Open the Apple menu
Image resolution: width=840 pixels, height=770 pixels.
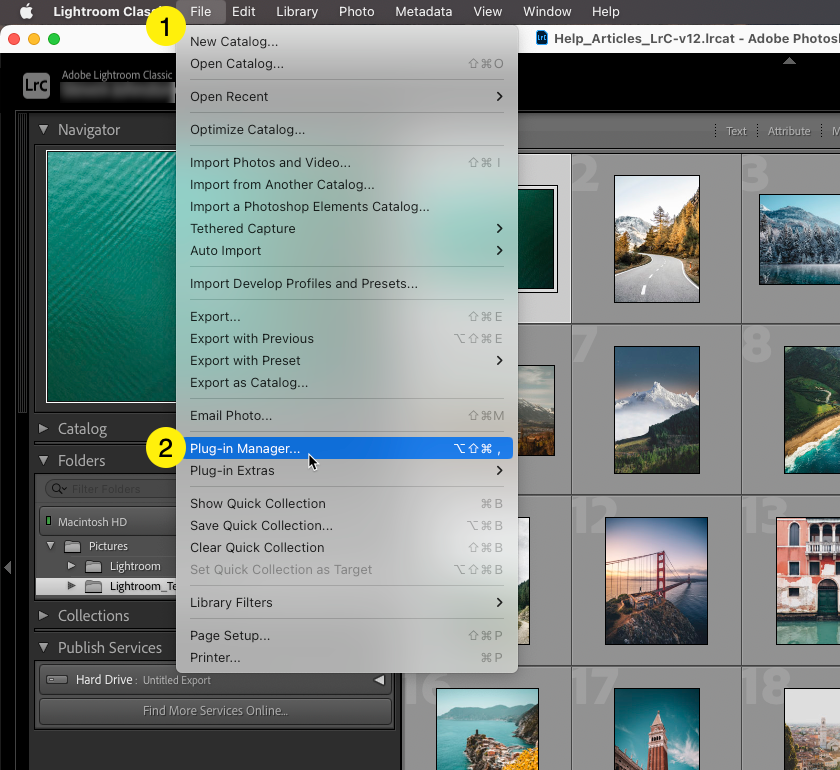point(26,11)
